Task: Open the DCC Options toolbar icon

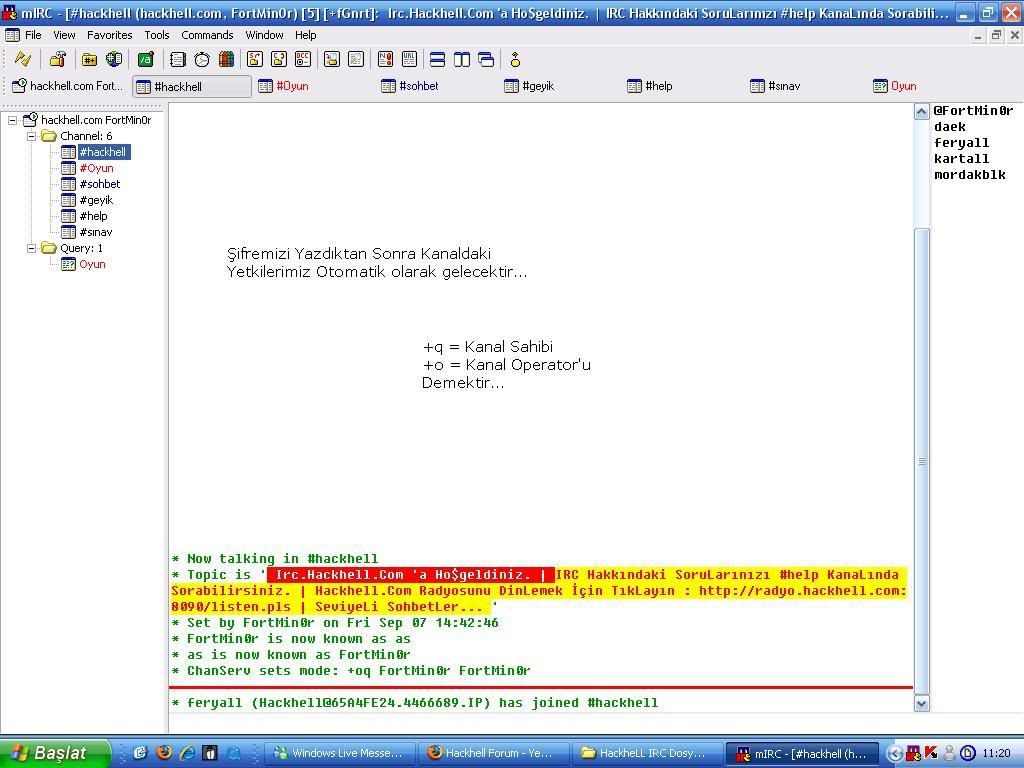Action: coord(303,60)
